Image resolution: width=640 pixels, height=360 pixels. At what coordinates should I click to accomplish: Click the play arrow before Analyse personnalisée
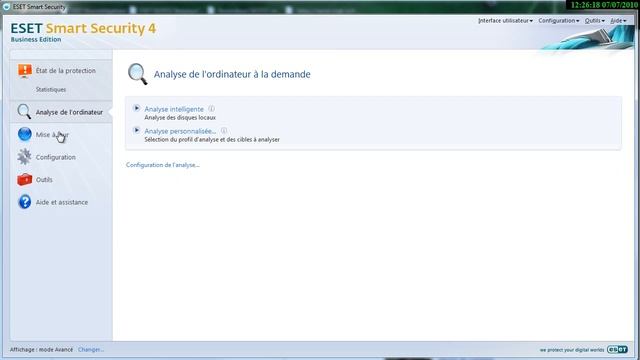tap(137, 130)
